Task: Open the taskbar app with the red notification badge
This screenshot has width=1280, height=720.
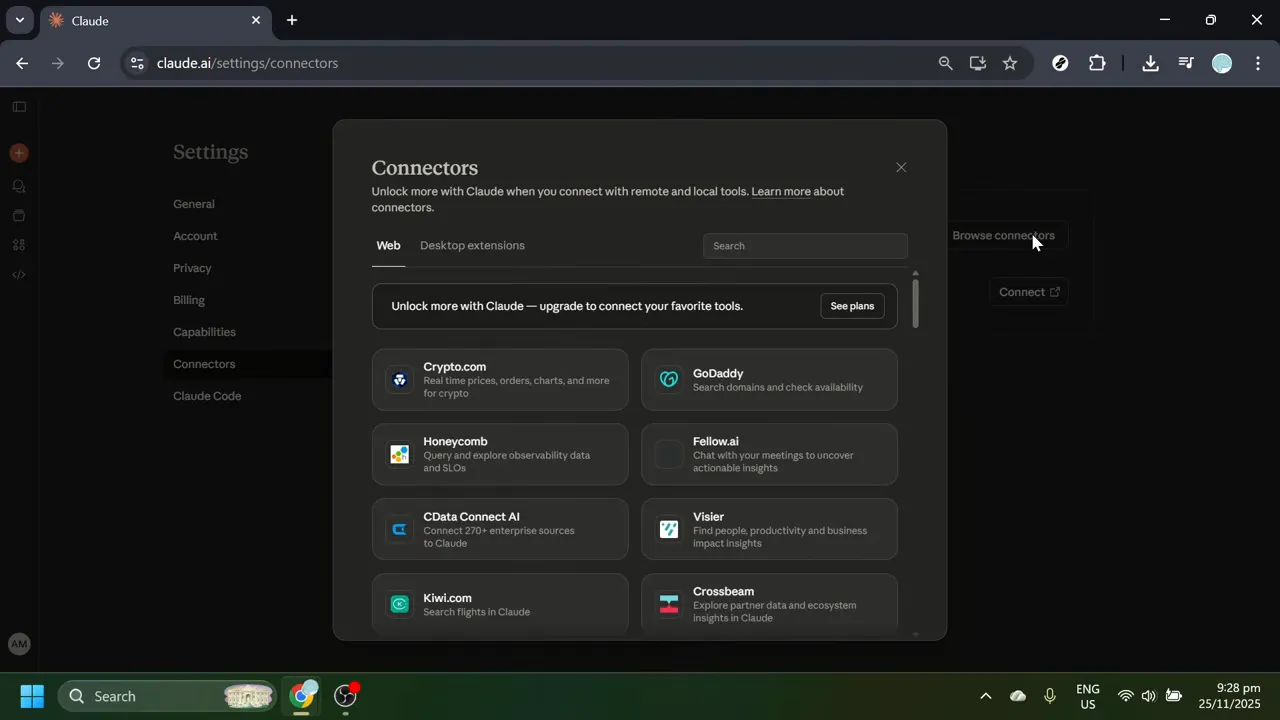Action: pyautogui.click(x=346, y=696)
